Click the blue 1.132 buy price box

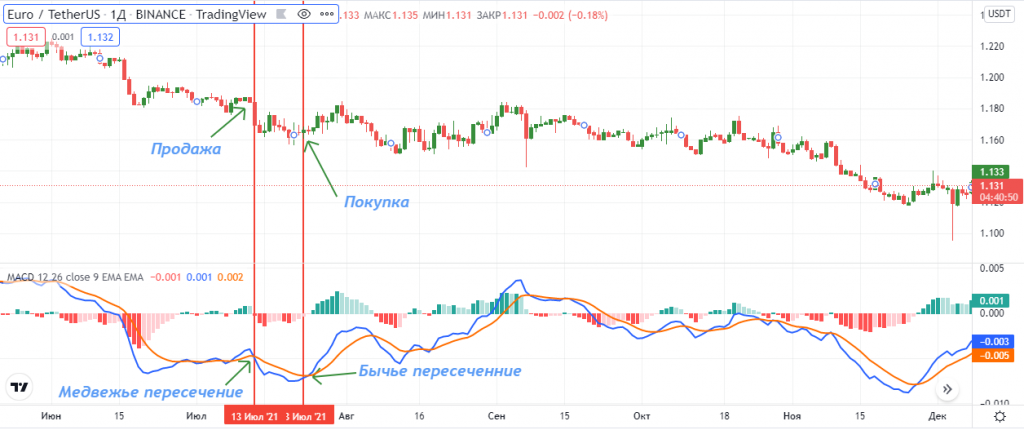[101, 37]
